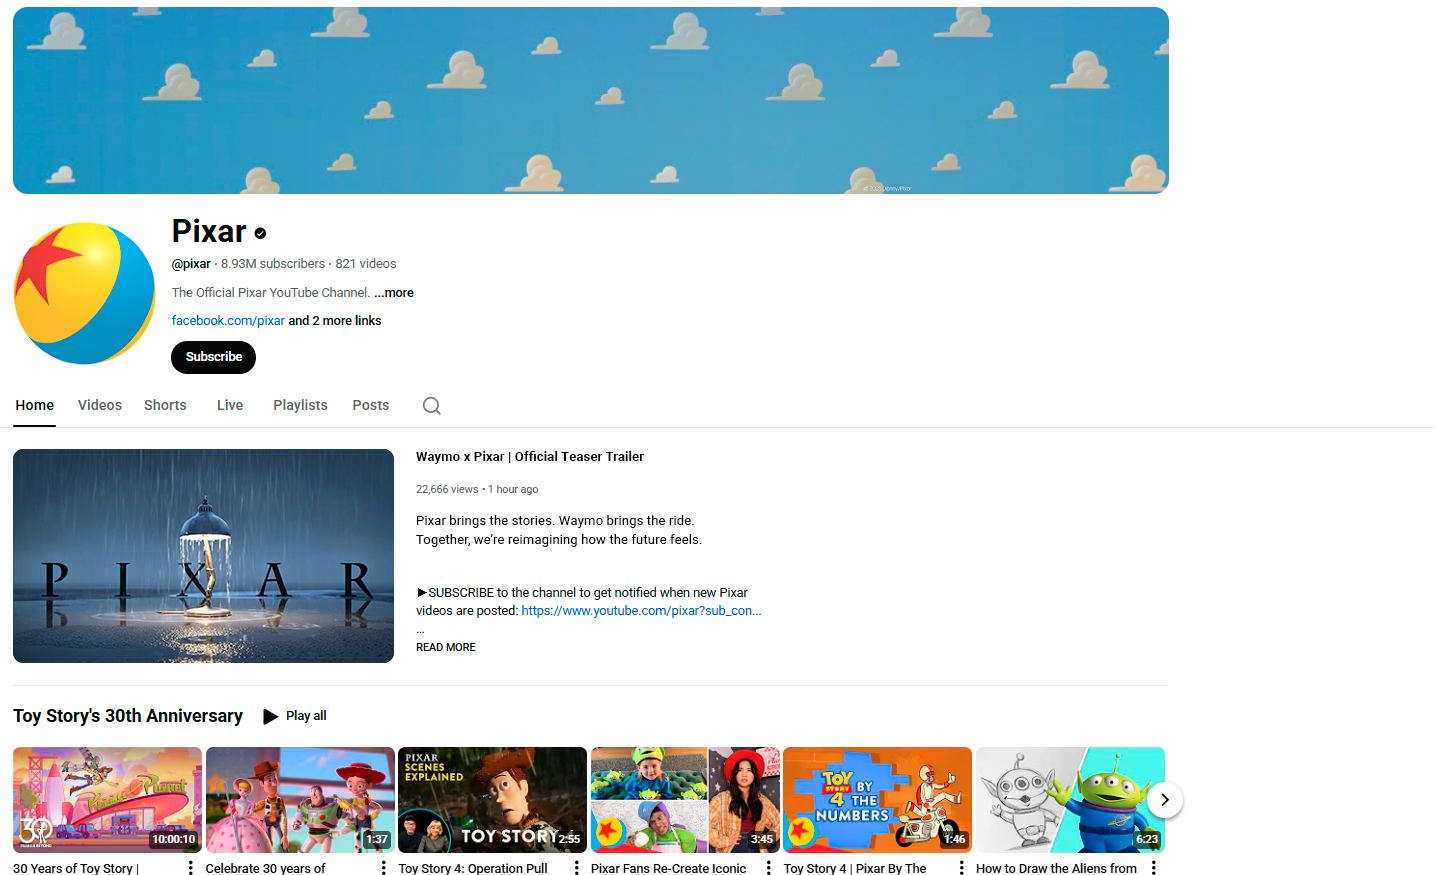The image size is (1436, 875).
Task: Open options for Pixar Fans Re-Create Iconic video
Action: click(x=768, y=868)
